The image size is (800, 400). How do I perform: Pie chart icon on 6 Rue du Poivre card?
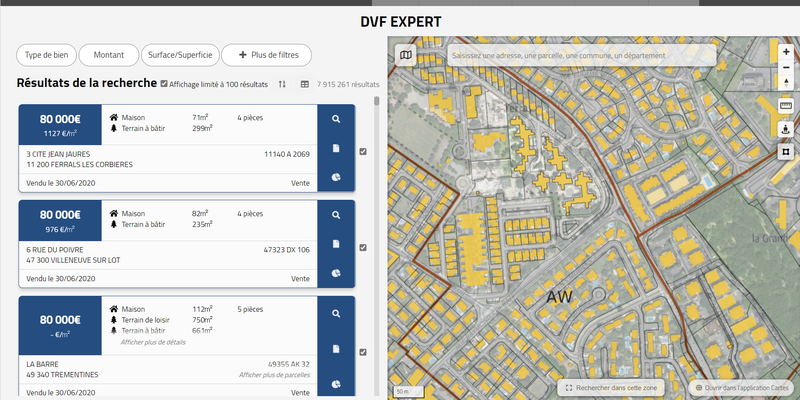click(x=336, y=273)
